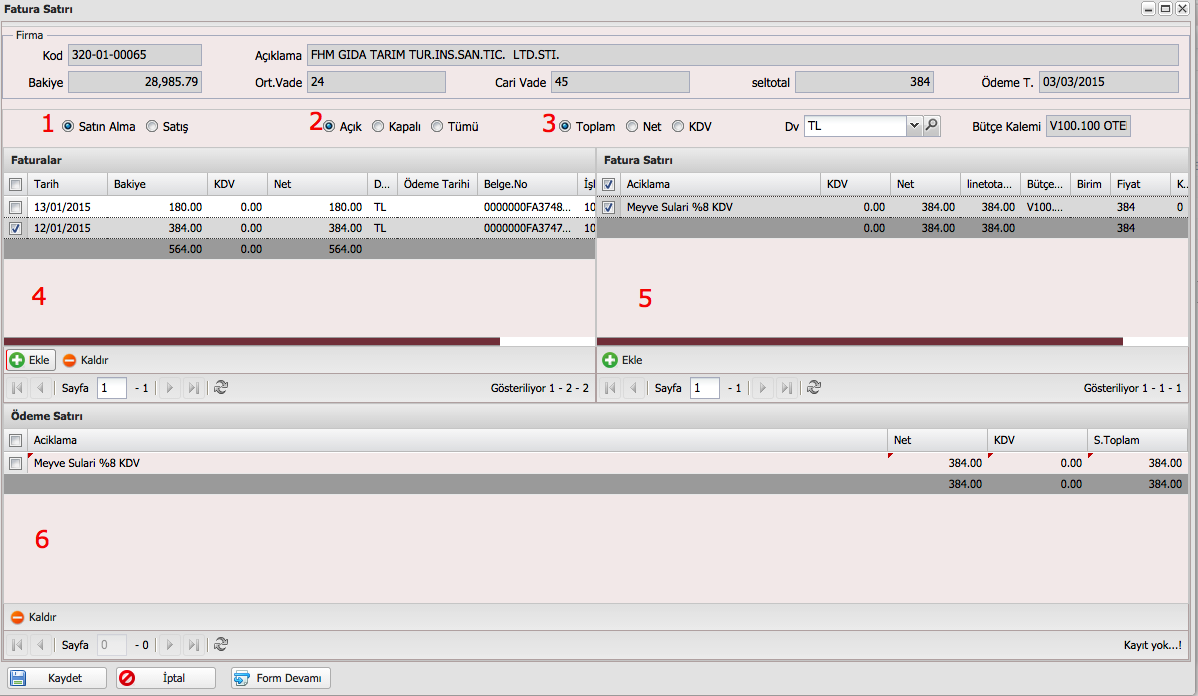Click the Cari Vade field
Image resolution: width=1198 pixels, height=696 pixels.
tap(620, 82)
